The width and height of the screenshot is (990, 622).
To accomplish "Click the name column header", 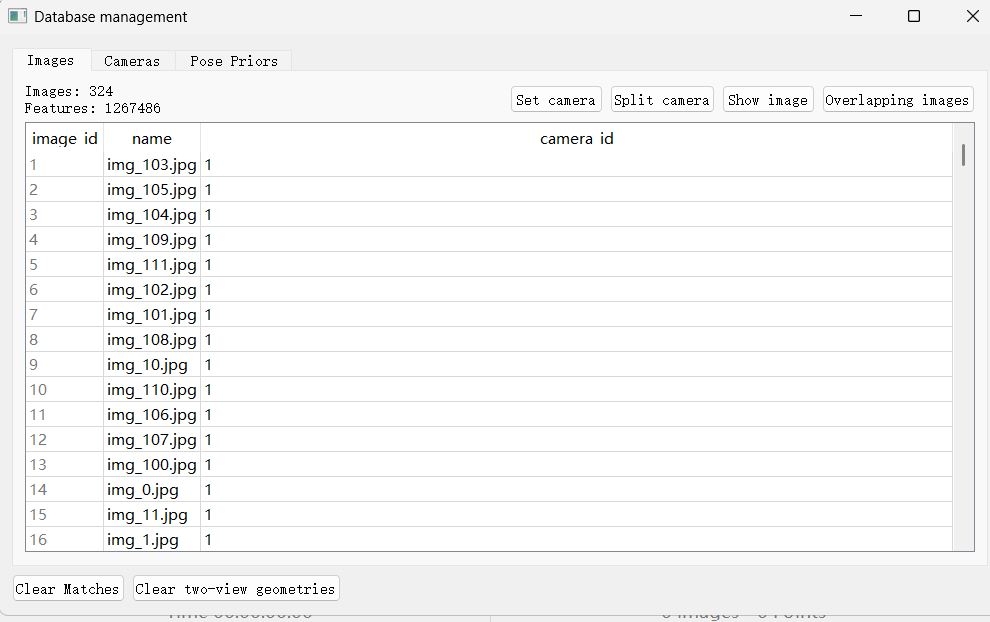I will click(x=152, y=139).
